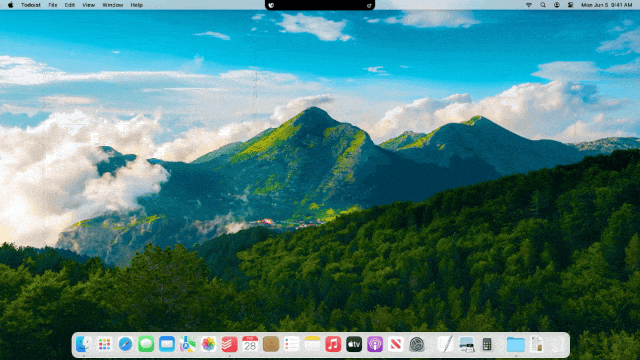Viewport: 640px width, 360px height.
Task: Open Podcasts from the dock
Action: coord(375,344)
